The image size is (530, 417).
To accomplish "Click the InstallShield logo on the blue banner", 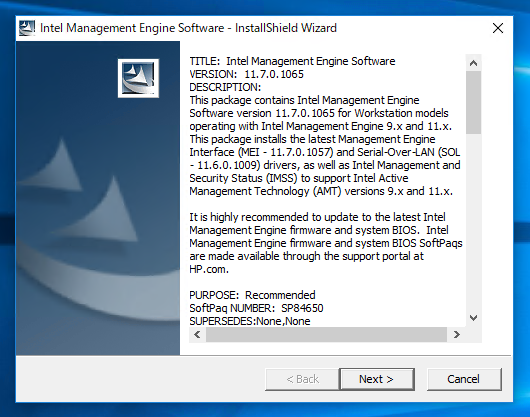I will coord(138,78).
